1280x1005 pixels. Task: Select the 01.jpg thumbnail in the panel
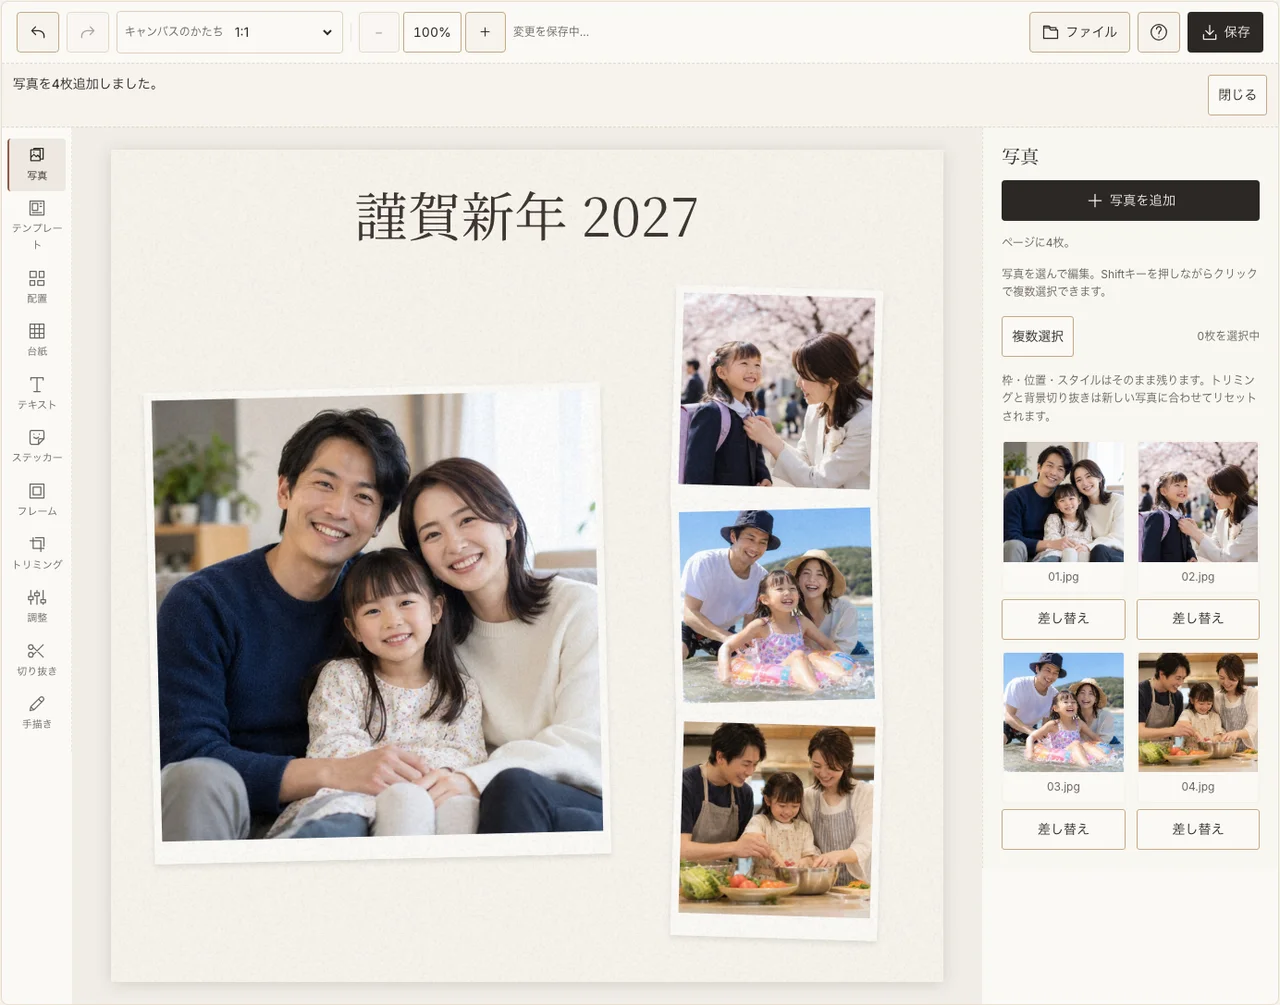[1063, 502]
